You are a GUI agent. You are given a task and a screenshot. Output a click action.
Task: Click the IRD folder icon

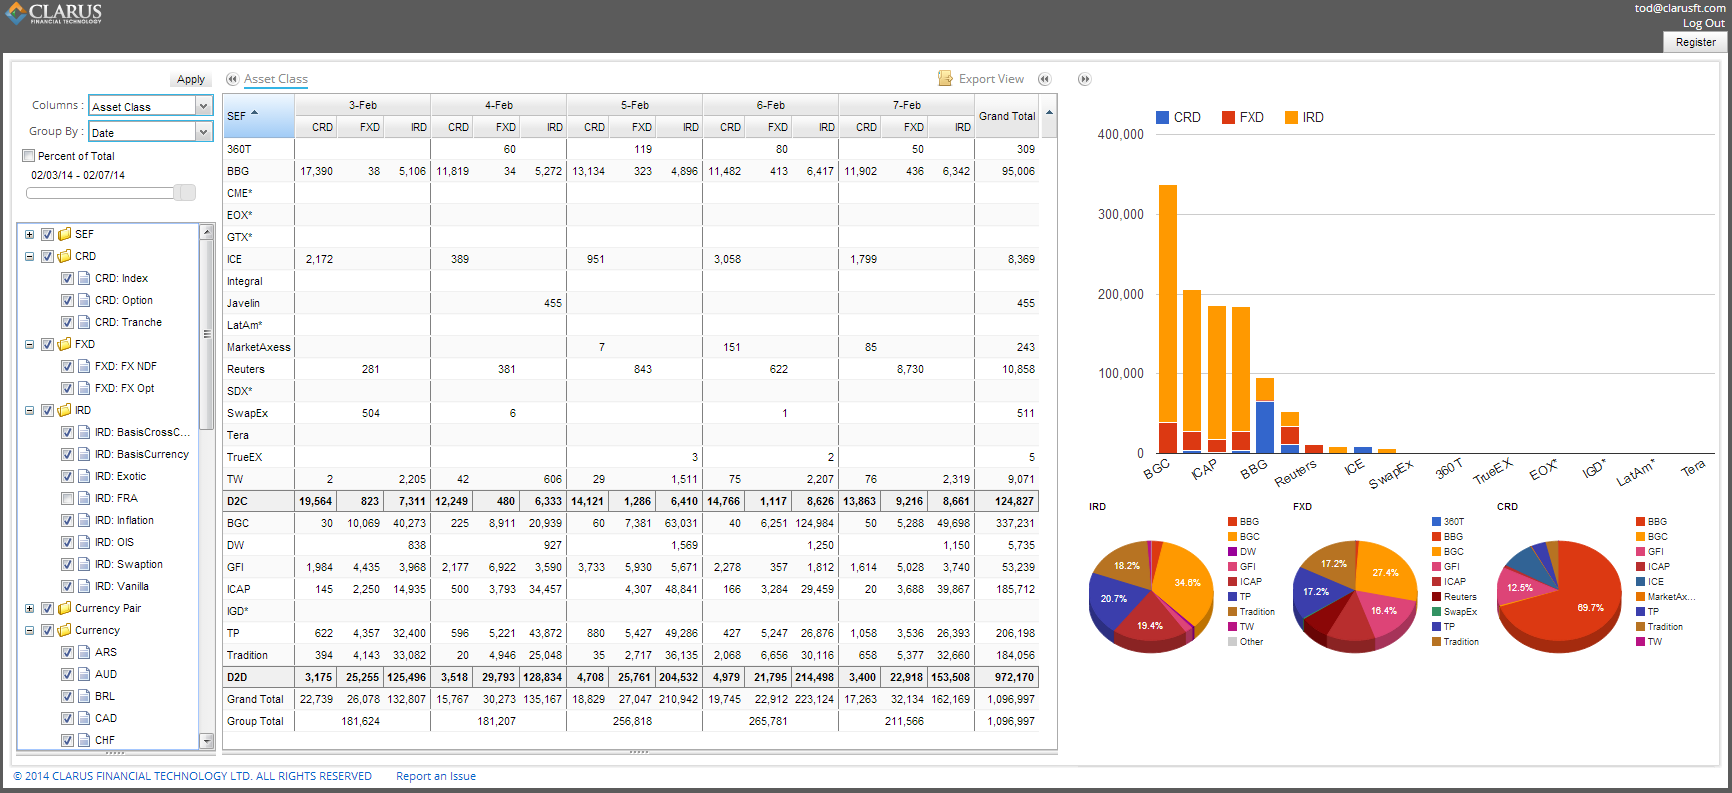pyautogui.click(x=65, y=410)
